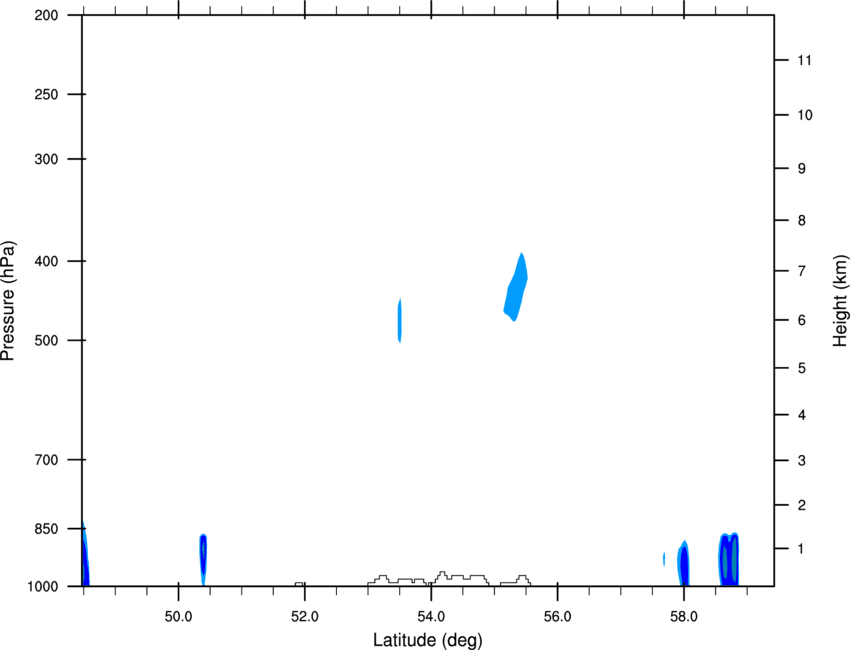The width and height of the screenshot is (850, 650).
Task: Click the thin light-blue contour near 53.5°
Action: click(400, 320)
